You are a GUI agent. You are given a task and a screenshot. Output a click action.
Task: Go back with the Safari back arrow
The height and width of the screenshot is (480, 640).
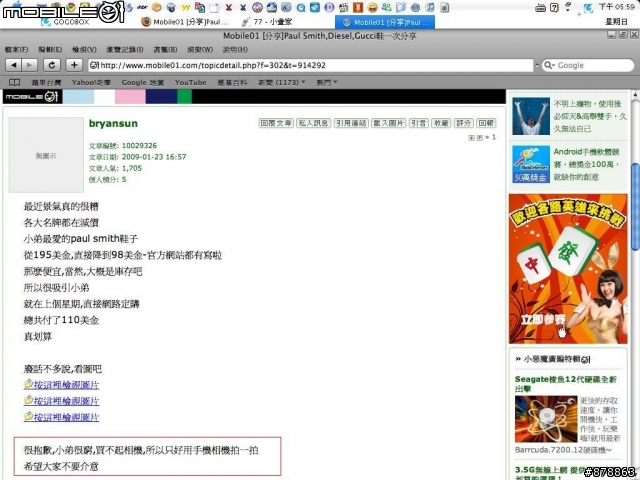click(x=13, y=65)
